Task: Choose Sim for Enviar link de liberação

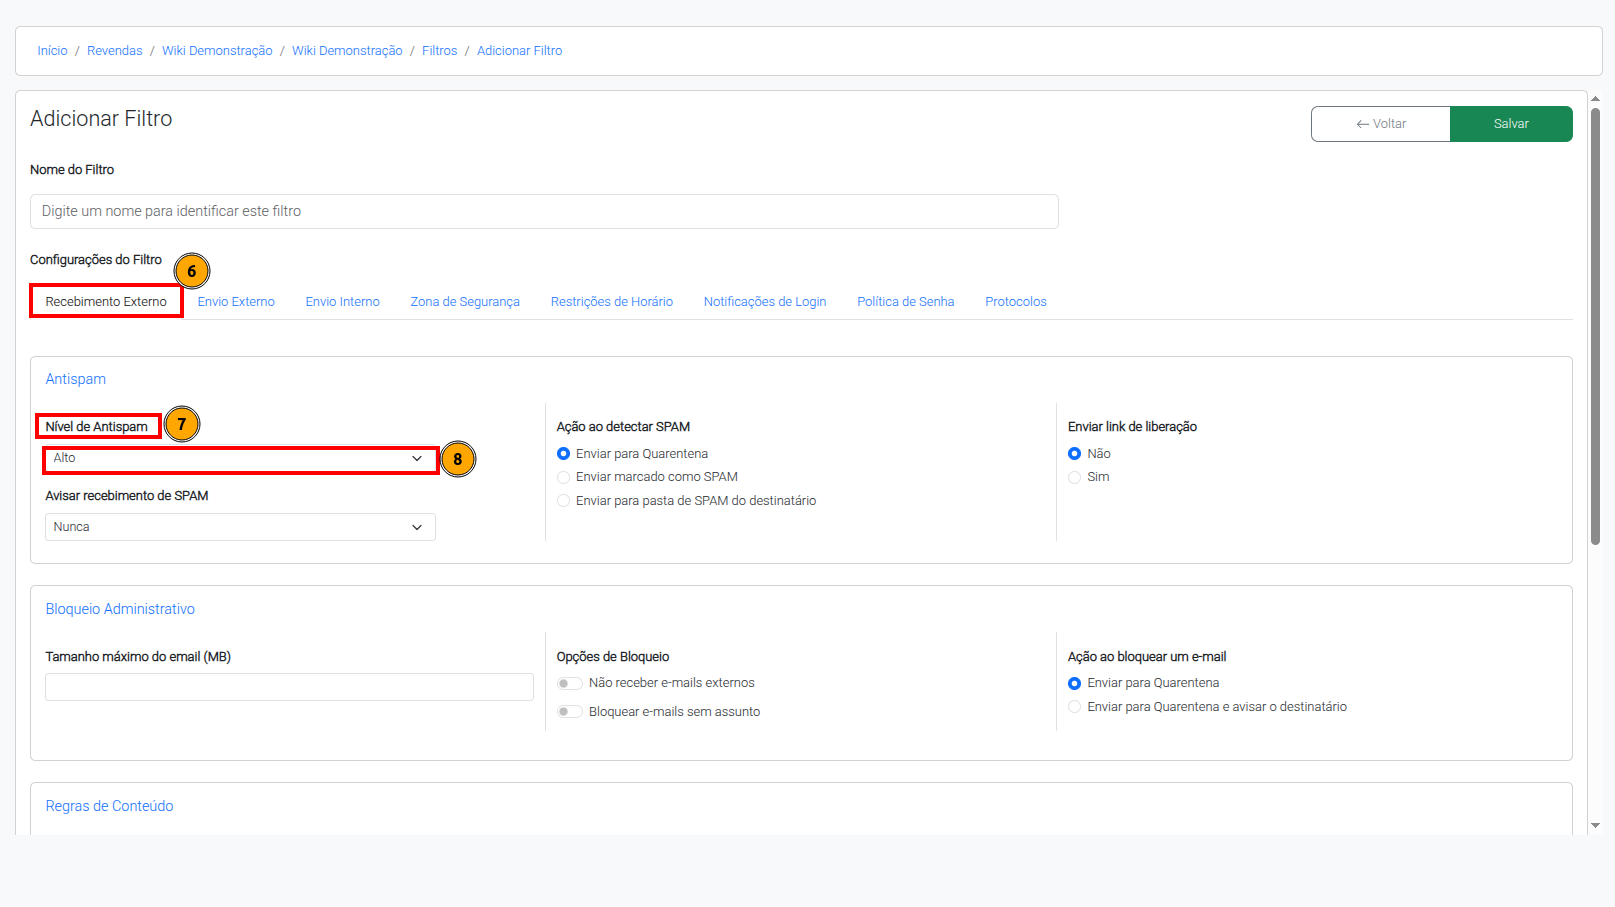Action: point(1075,477)
